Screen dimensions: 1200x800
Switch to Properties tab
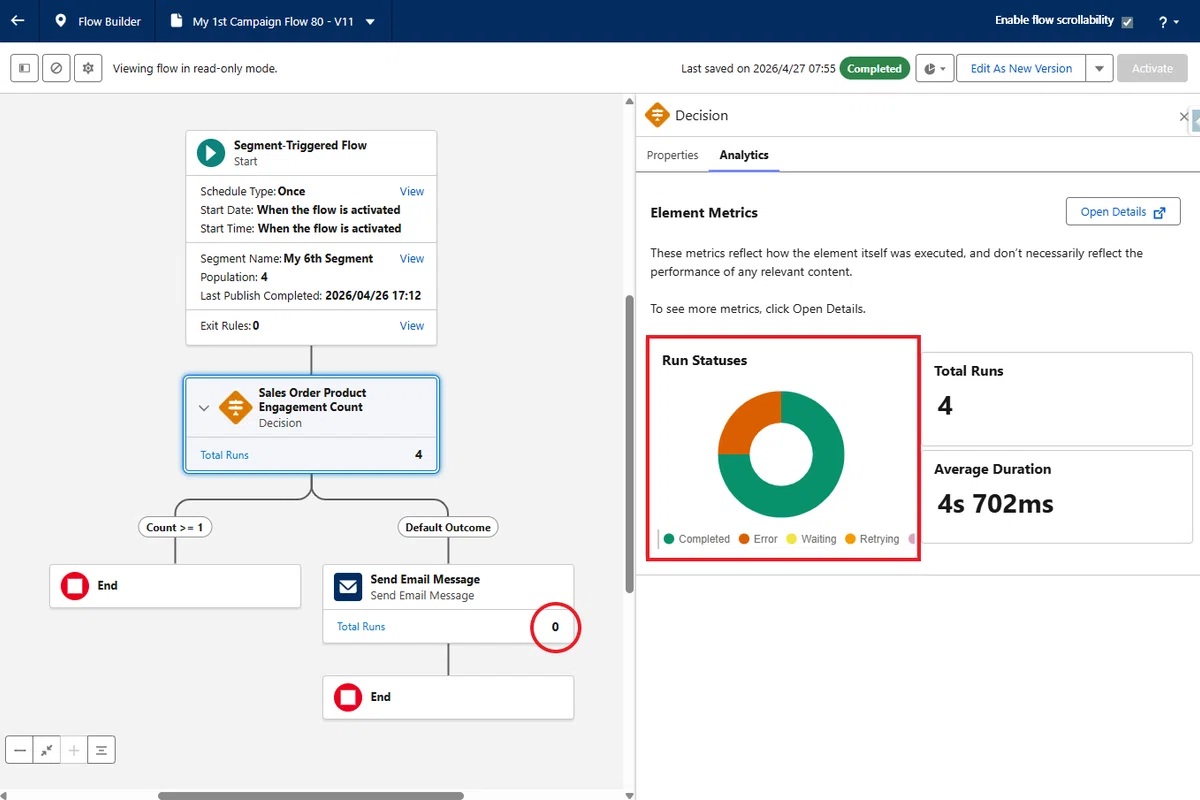[672, 155]
